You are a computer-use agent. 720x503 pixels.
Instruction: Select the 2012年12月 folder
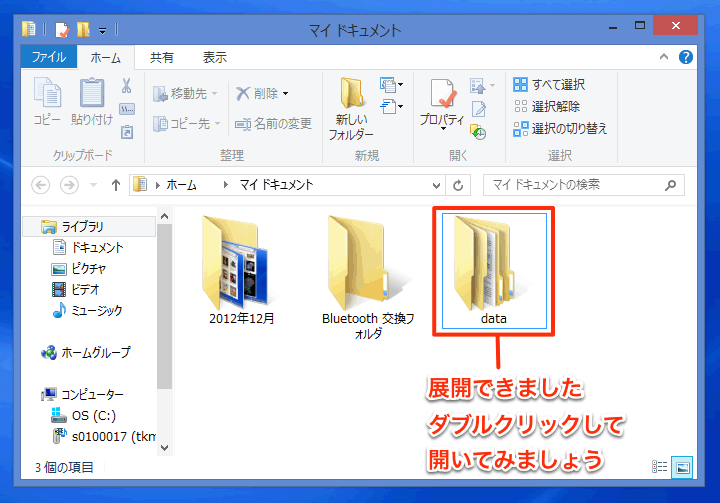coord(241,271)
